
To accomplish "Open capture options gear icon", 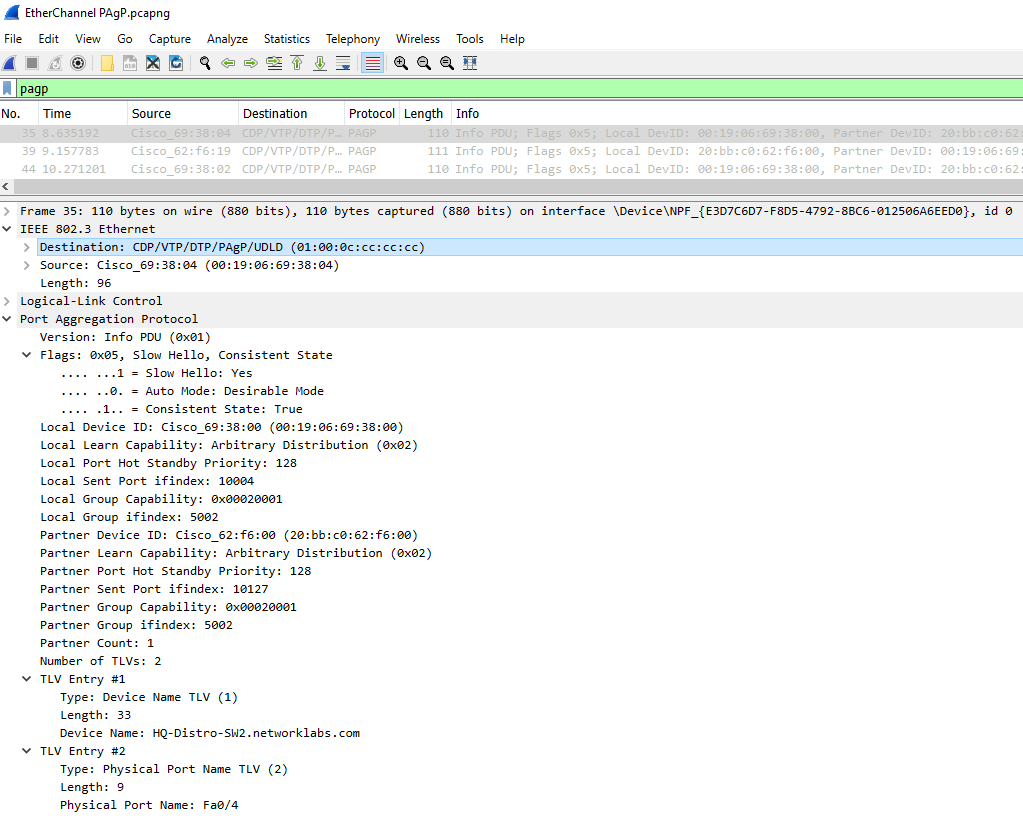I will (78, 63).
